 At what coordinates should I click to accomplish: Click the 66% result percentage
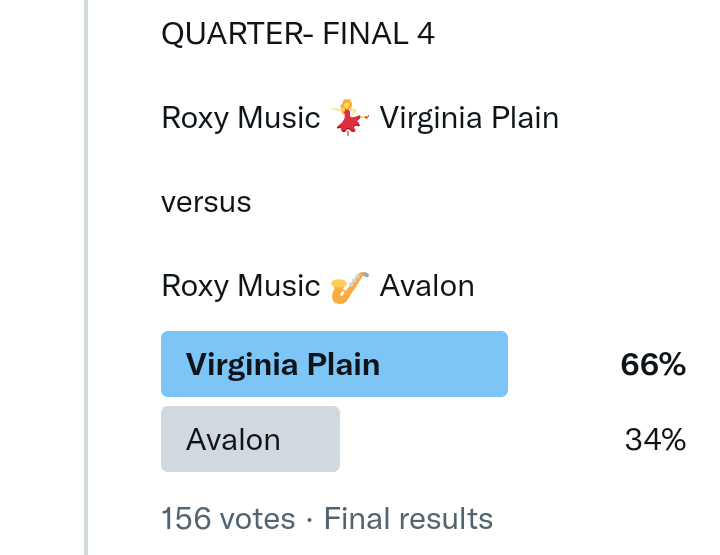(653, 365)
